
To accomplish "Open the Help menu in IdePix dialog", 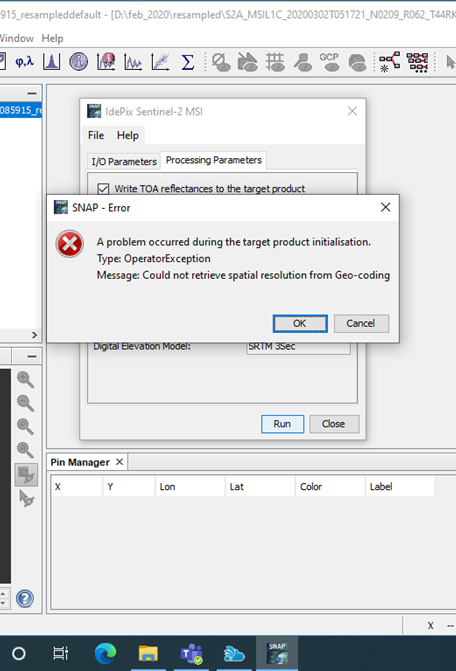I will pos(127,135).
